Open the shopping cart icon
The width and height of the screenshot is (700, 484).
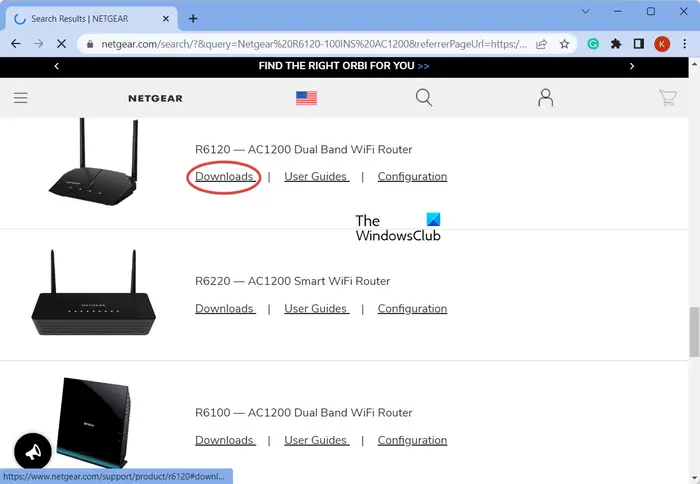point(667,97)
